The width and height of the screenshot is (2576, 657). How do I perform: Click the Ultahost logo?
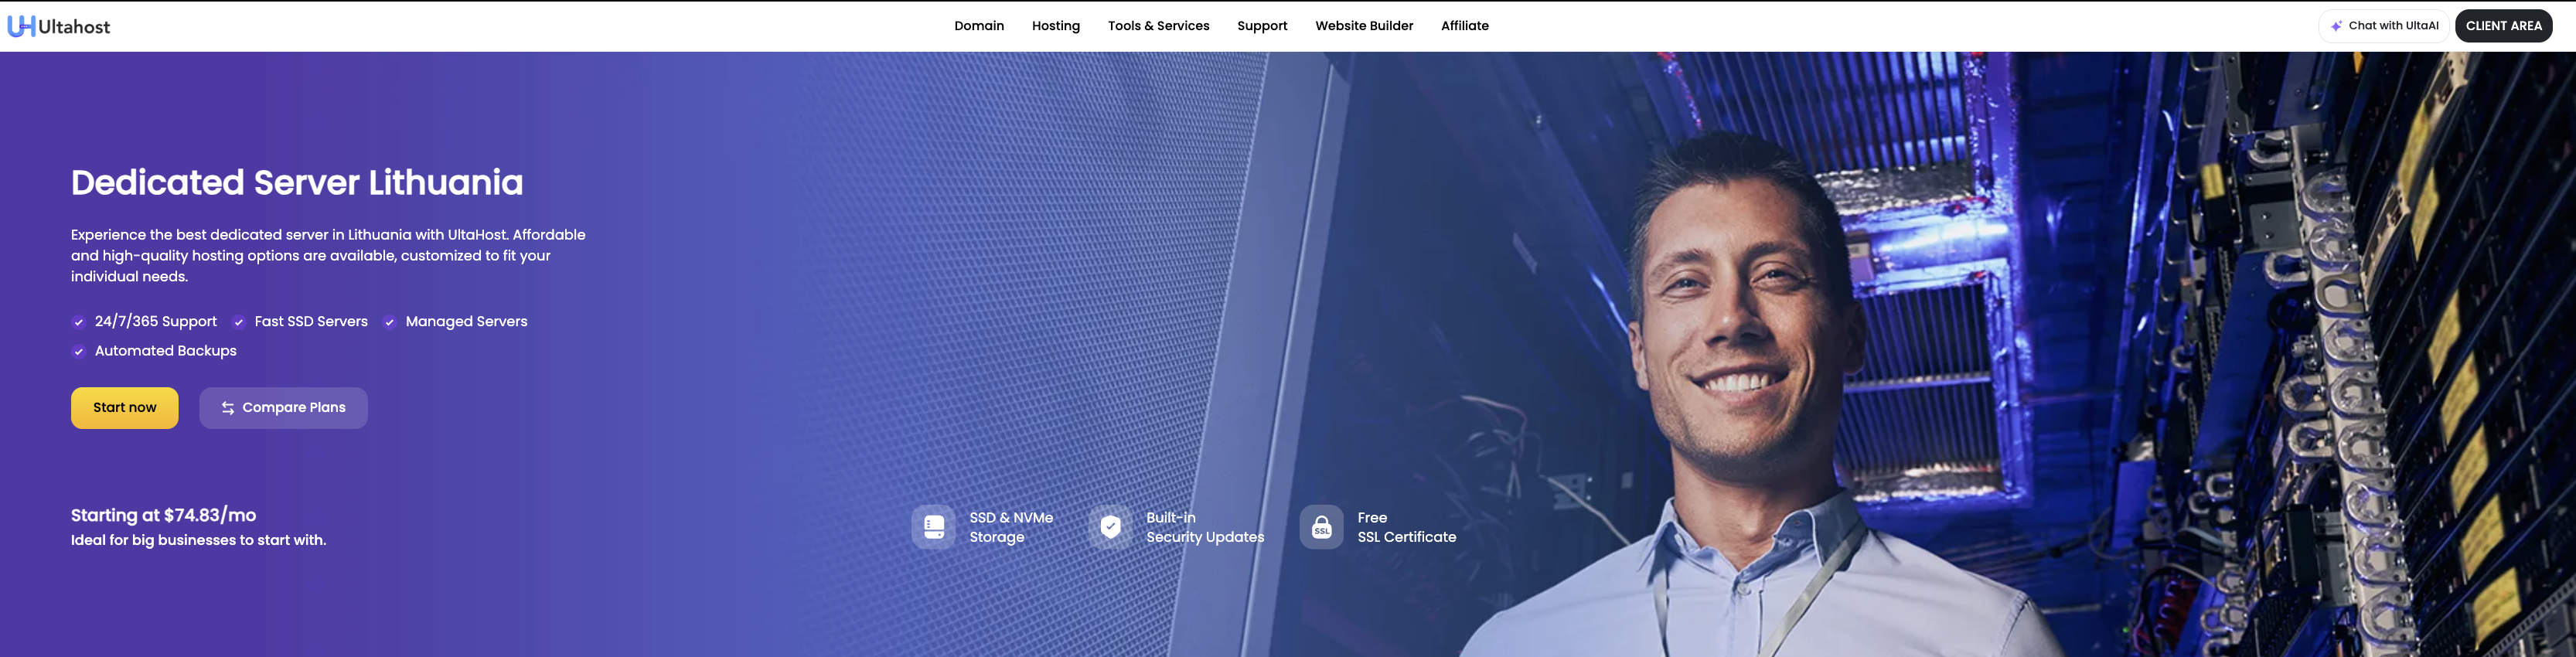(x=59, y=26)
